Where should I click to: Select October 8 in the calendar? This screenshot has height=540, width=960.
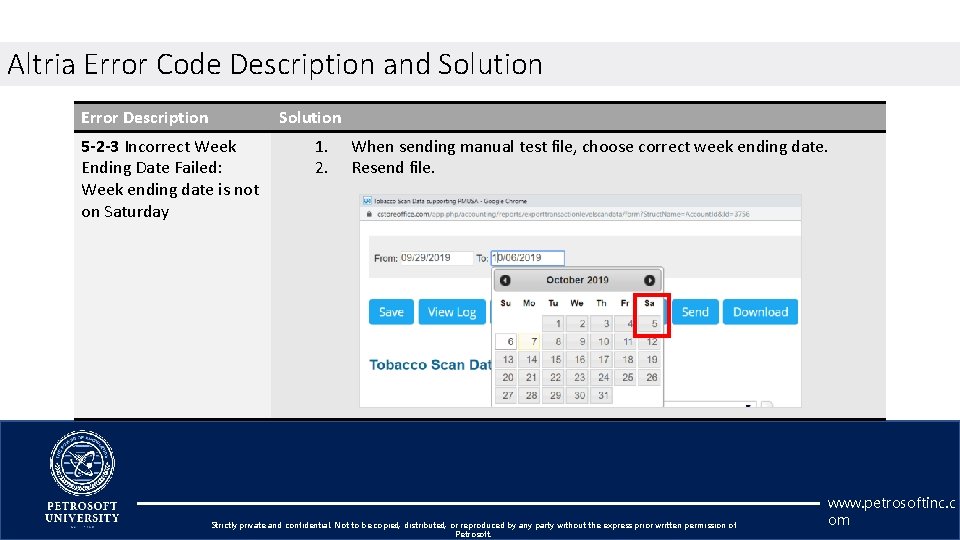point(554,342)
